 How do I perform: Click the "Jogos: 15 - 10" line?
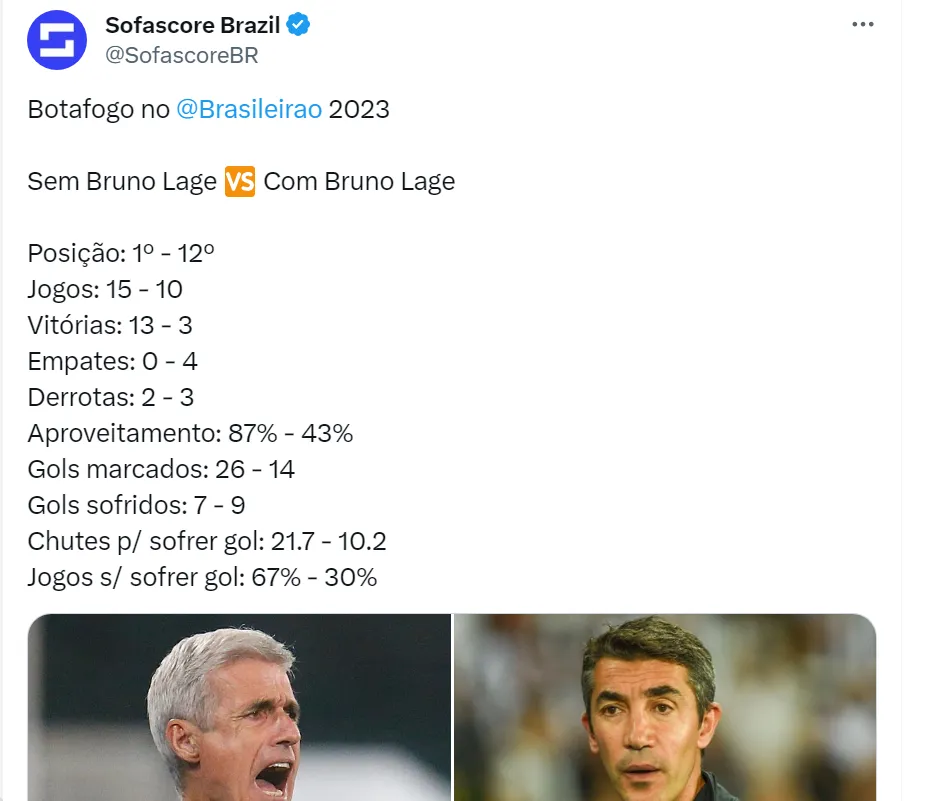click(x=105, y=290)
